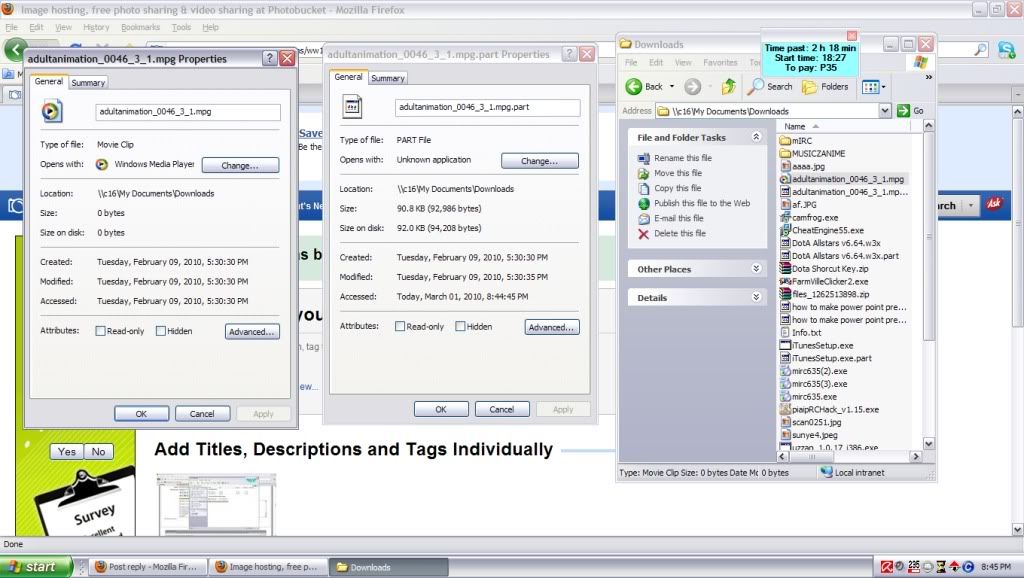Click the Name column header sort arrow
The height and width of the screenshot is (578, 1024).
click(x=816, y=127)
